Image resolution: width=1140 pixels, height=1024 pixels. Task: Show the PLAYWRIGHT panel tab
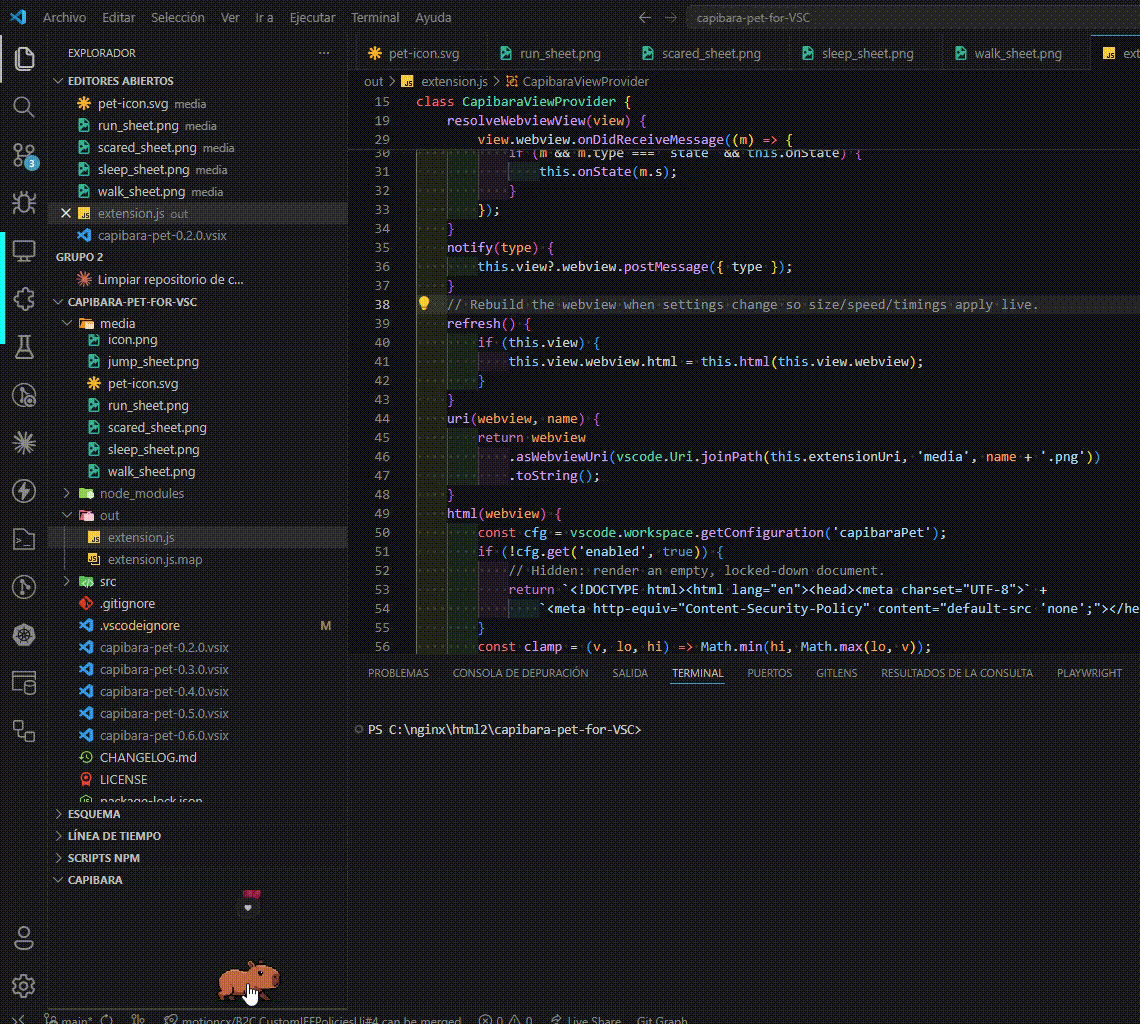[x=1089, y=673]
